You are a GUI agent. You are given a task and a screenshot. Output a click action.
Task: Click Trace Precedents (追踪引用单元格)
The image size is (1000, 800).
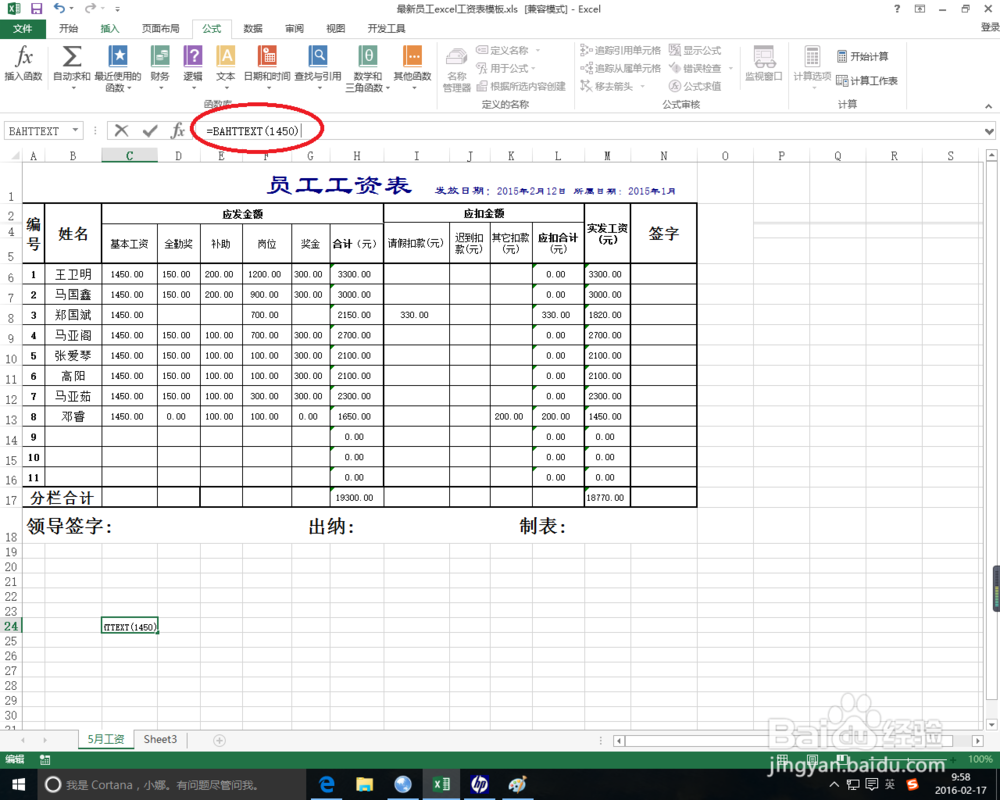pyautogui.click(x=621, y=50)
